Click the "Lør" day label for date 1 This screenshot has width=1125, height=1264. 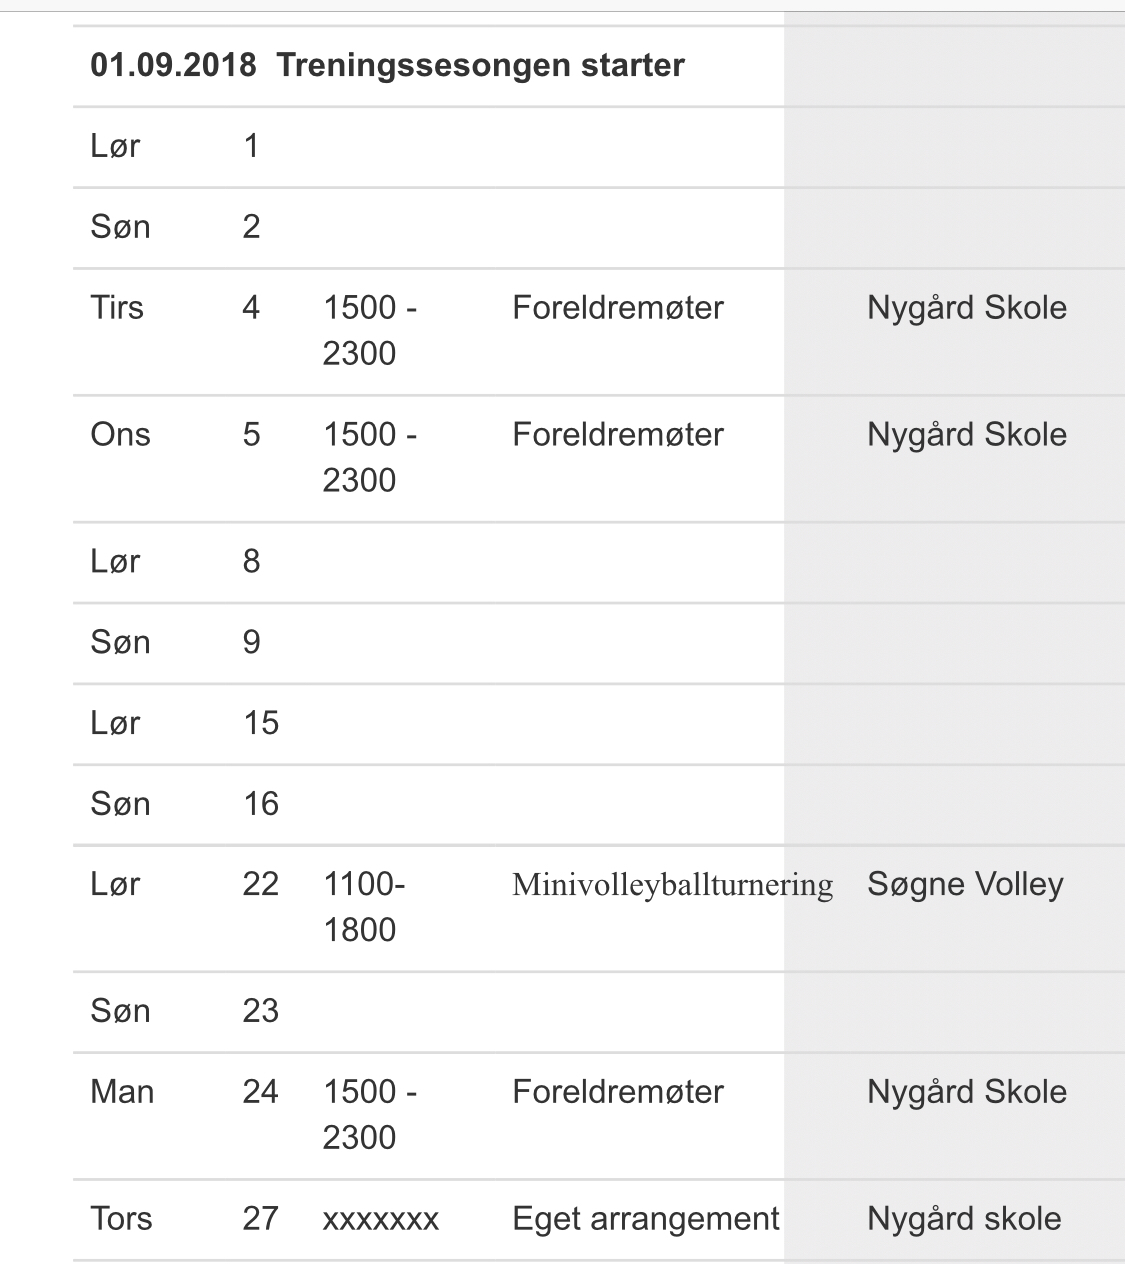coord(115,147)
